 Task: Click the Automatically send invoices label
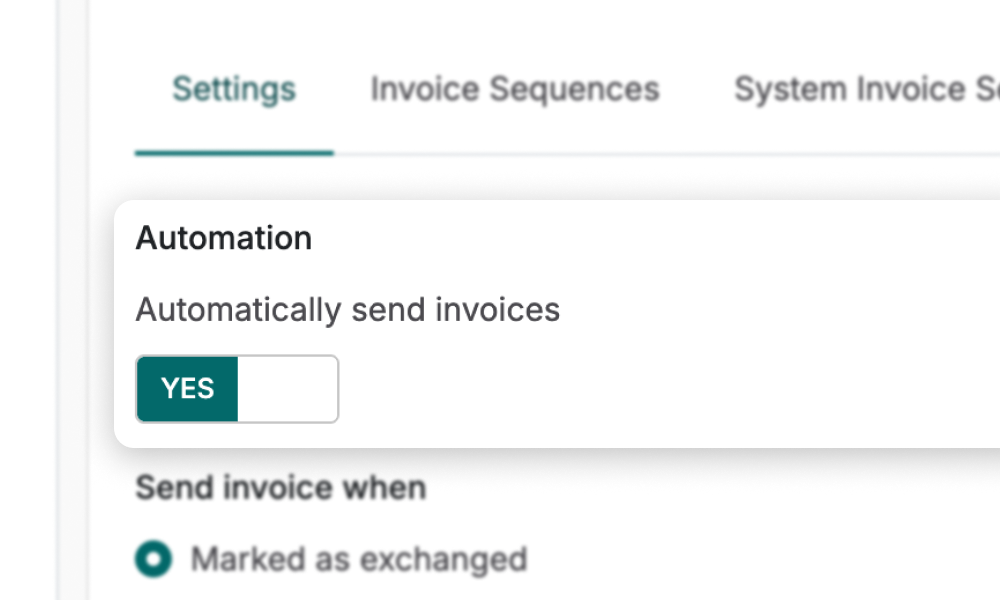[x=348, y=309]
